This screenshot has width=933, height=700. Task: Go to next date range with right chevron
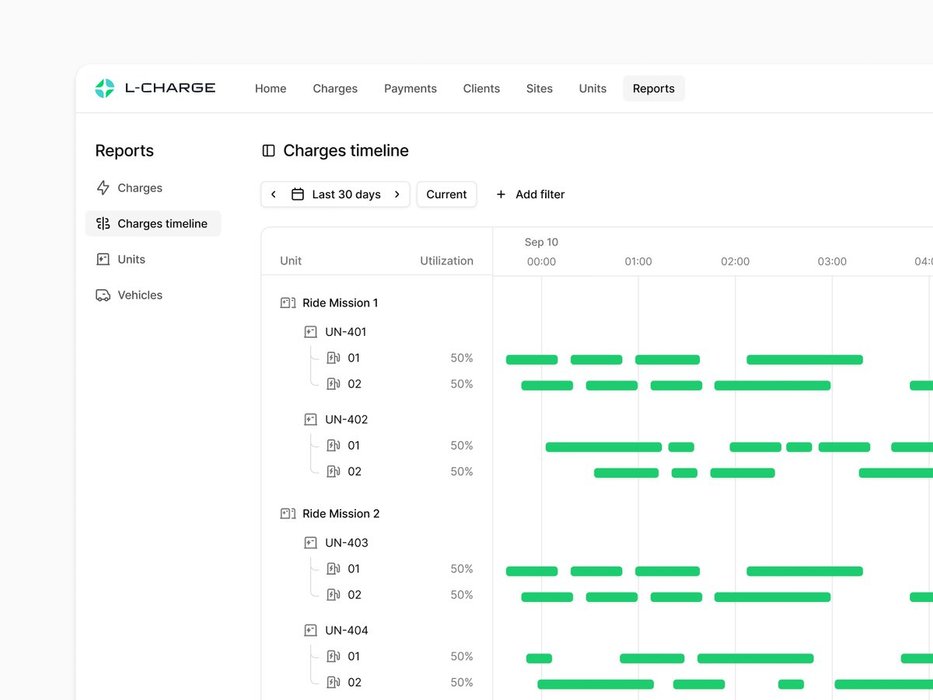(x=397, y=194)
